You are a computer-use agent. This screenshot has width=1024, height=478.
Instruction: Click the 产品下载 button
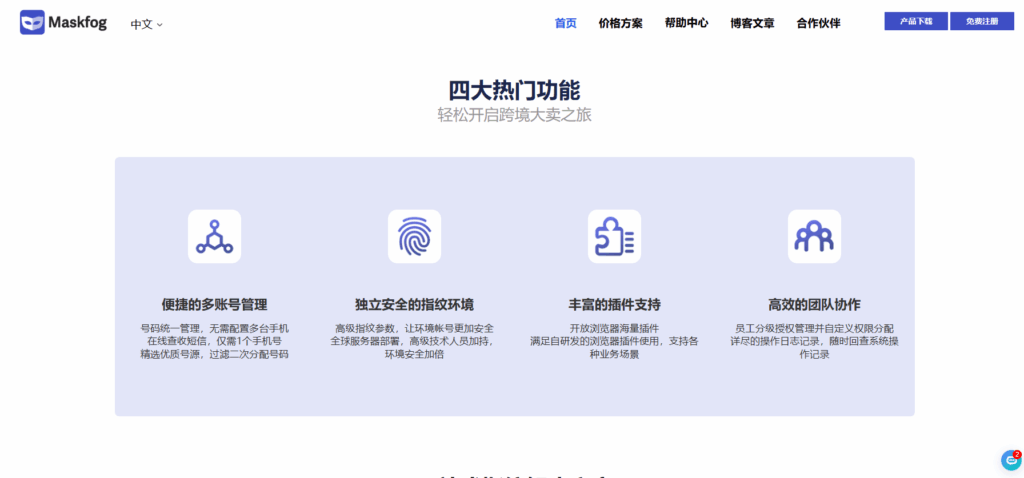[x=916, y=21]
